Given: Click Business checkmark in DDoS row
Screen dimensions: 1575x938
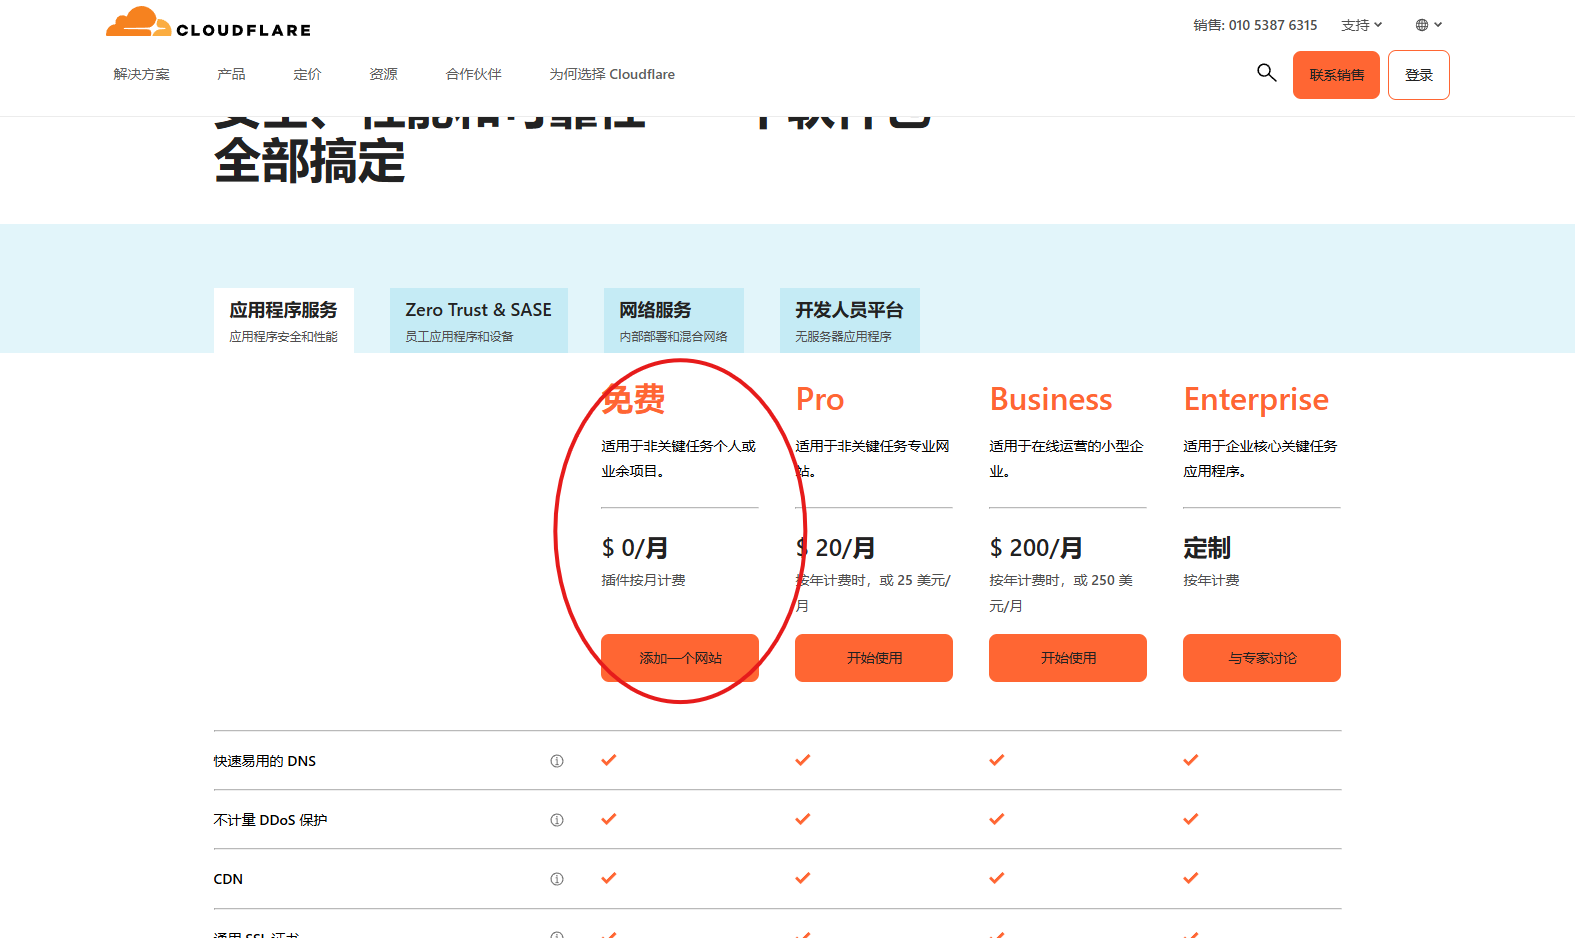Looking at the screenshot, I should [x=997, y=819].
